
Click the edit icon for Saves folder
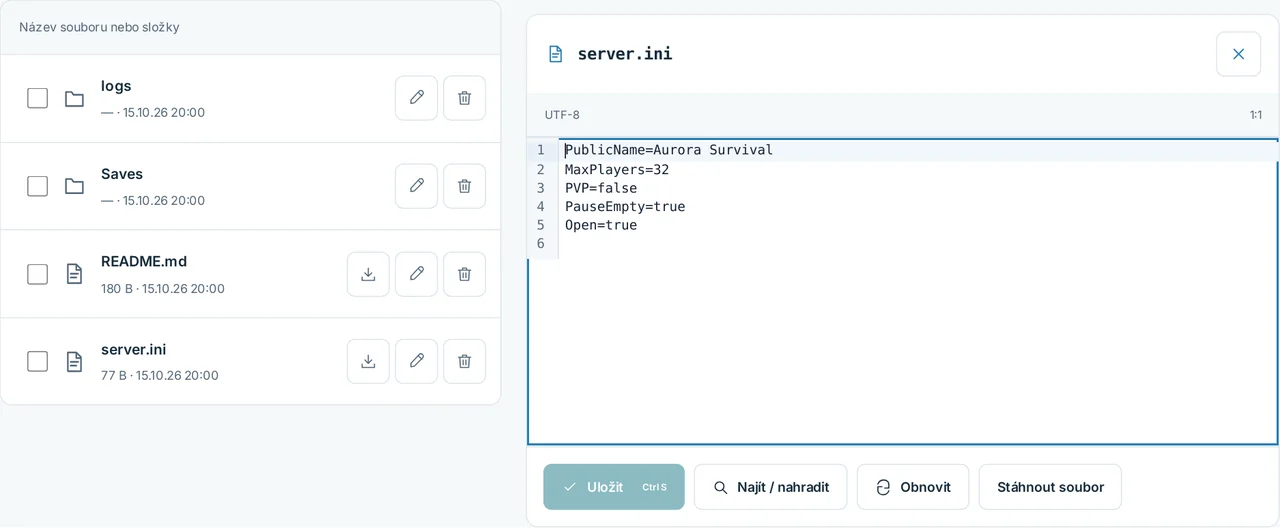pos(416,186)
